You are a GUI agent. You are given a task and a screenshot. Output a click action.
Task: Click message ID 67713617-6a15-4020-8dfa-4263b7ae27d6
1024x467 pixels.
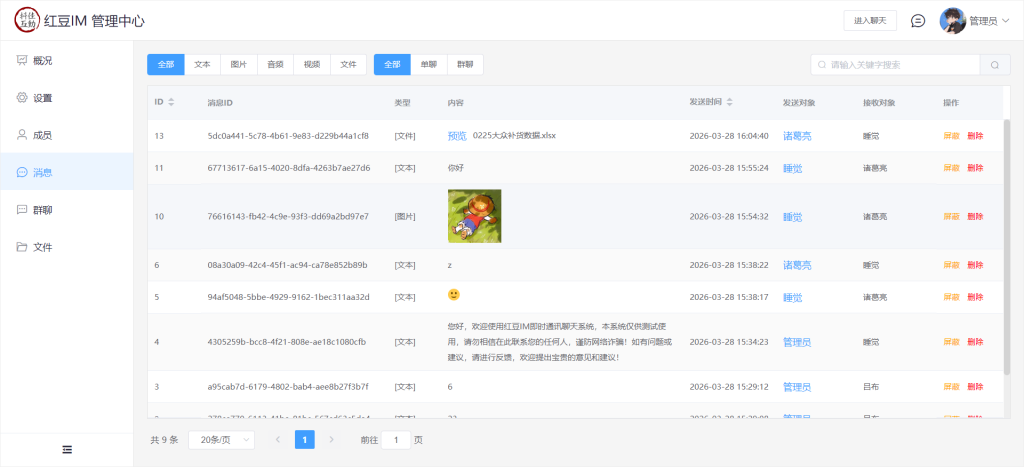click(289, 168)
